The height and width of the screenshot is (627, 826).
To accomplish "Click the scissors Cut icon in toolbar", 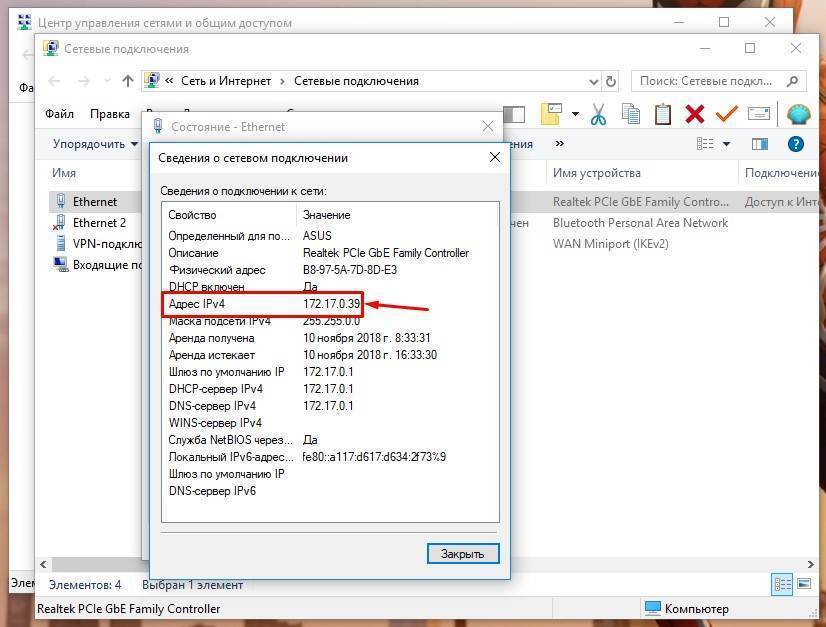I will 598,114.
